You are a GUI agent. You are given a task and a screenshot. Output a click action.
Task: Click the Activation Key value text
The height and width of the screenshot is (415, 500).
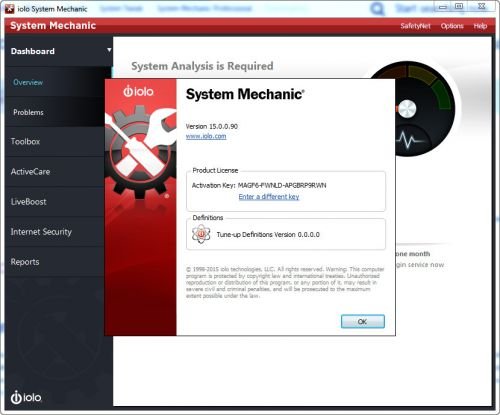[282, 185]
